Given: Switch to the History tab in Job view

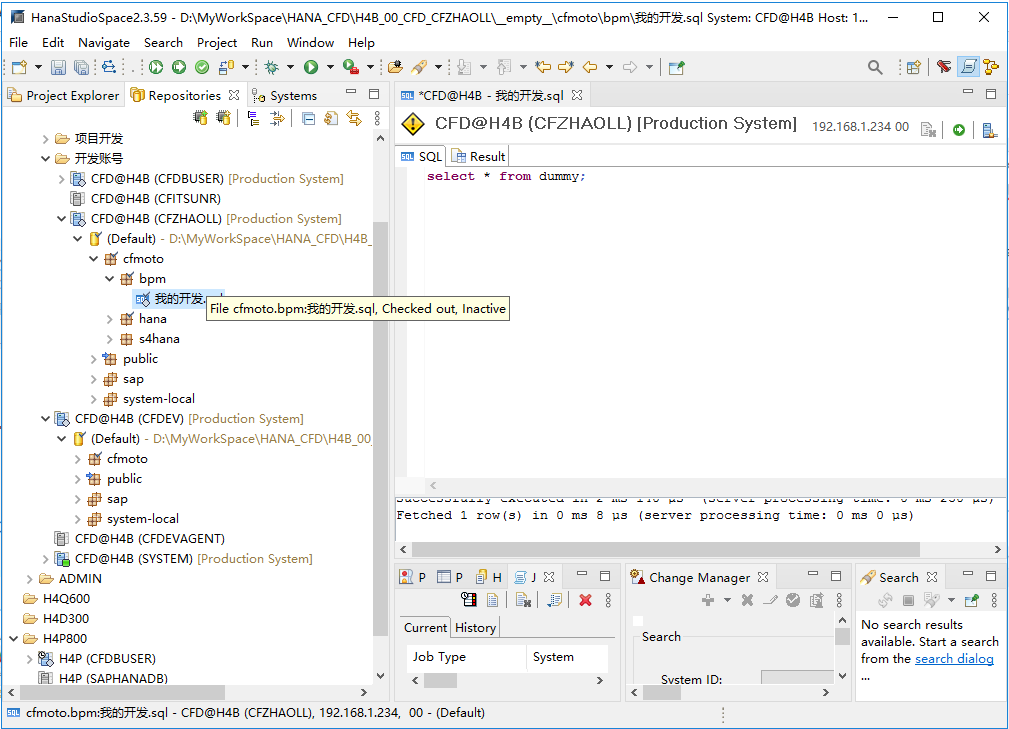Looking at the screenshot, I should (476, 627).
